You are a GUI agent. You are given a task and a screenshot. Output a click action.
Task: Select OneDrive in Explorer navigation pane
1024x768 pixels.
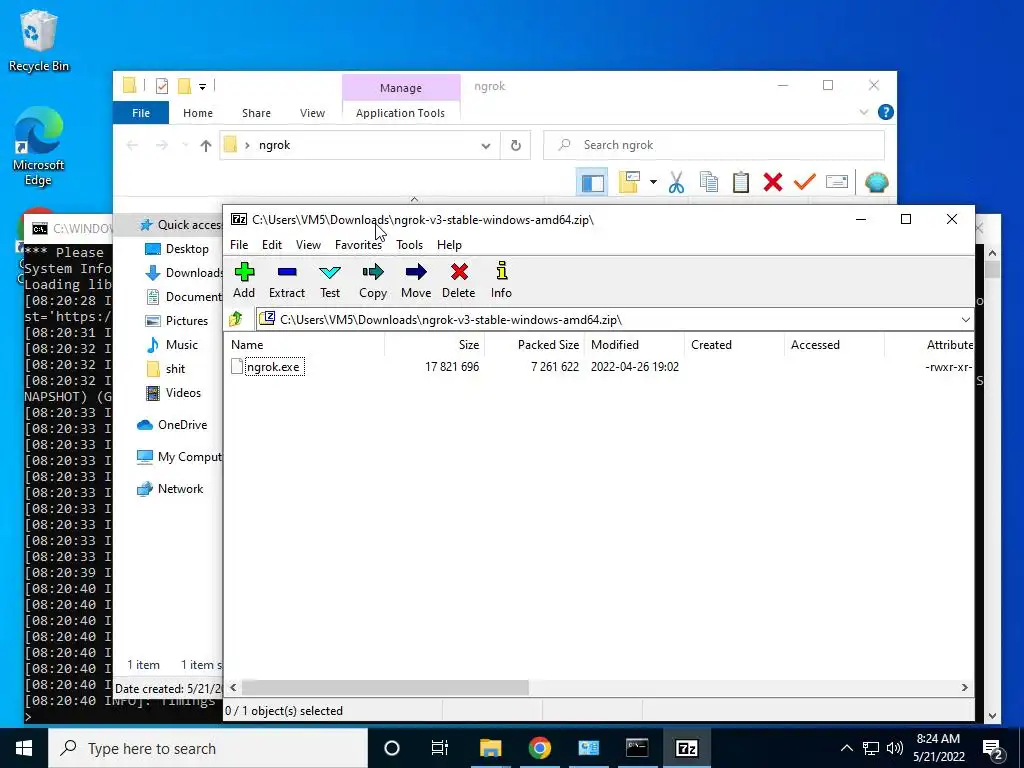(x=172, y=425)
